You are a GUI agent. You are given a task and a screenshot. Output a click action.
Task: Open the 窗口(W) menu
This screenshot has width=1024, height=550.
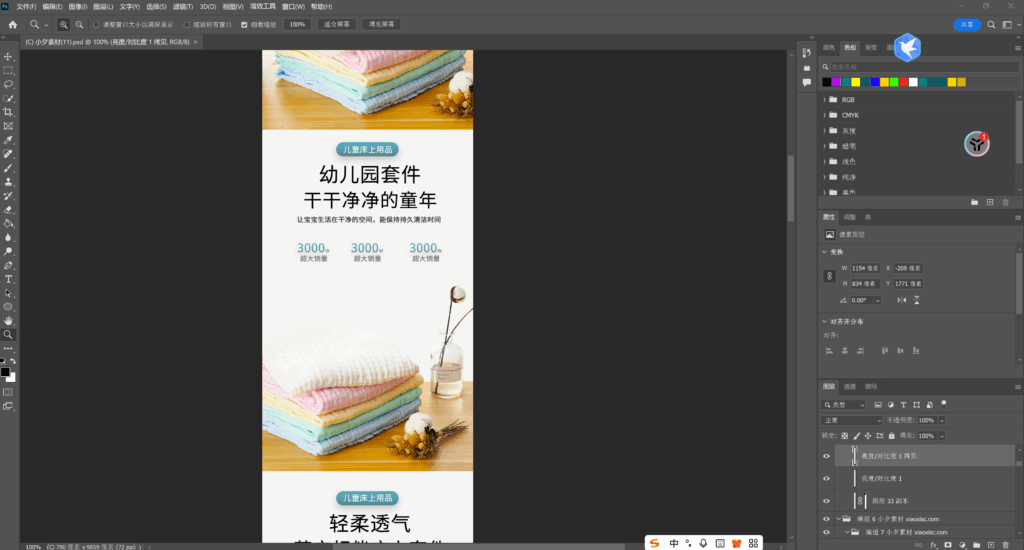pyautogui.click(x=293, y=7)
